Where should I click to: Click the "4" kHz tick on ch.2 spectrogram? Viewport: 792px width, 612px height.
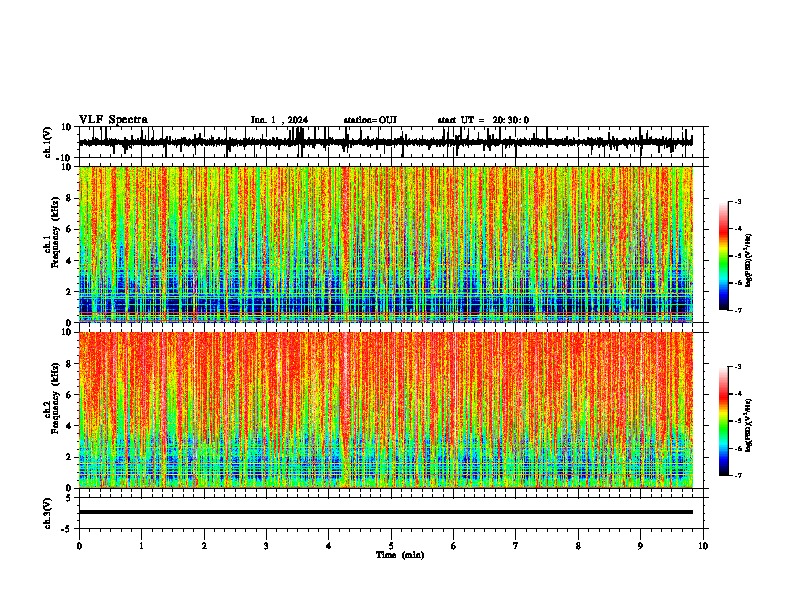point(70,426)
